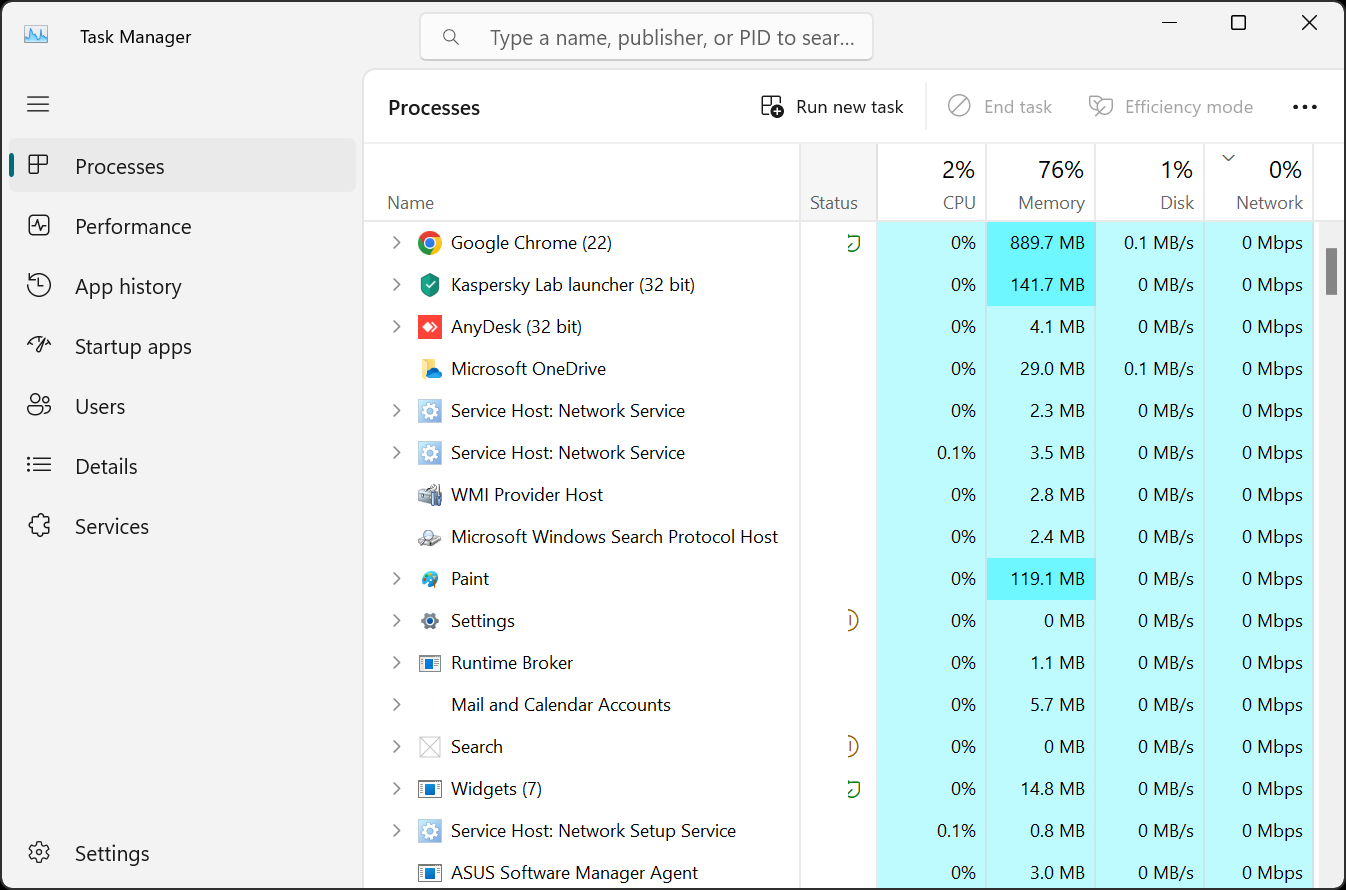Sort by CPU column header
This screenshot has width=1346, height=890.
(932, 182)
